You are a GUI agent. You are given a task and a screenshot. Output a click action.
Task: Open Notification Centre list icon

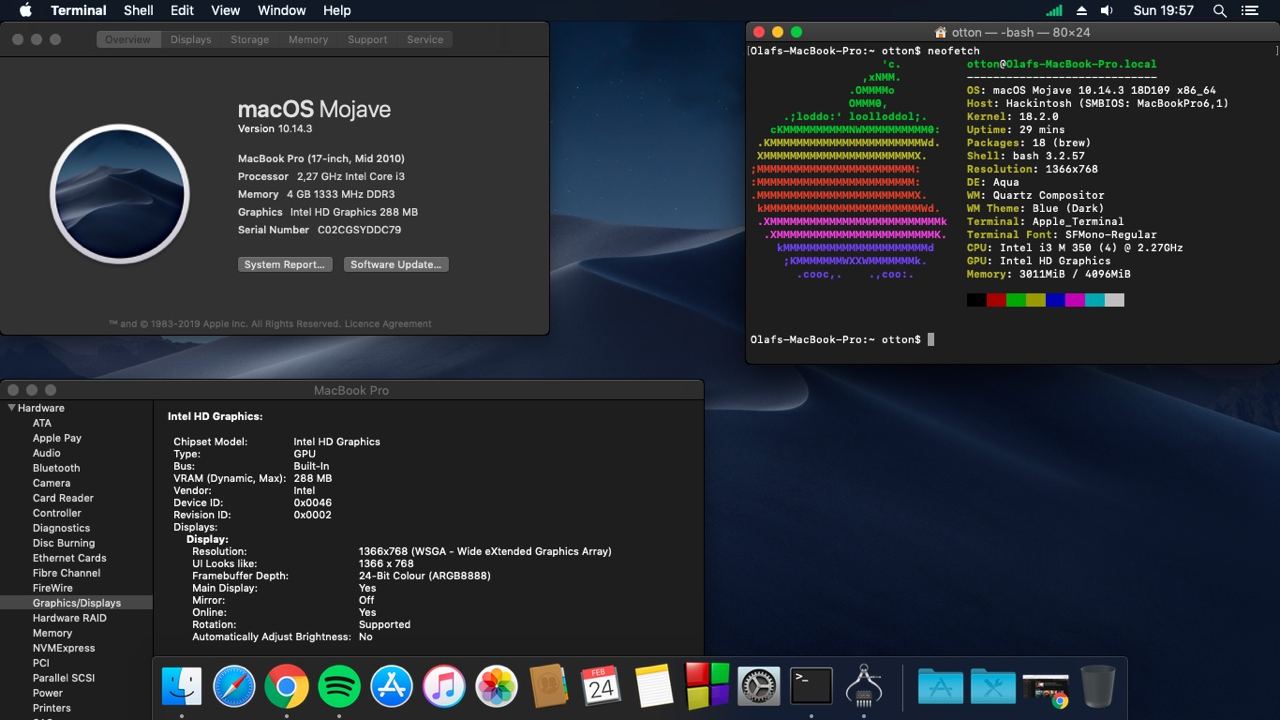coord(1250,11)
